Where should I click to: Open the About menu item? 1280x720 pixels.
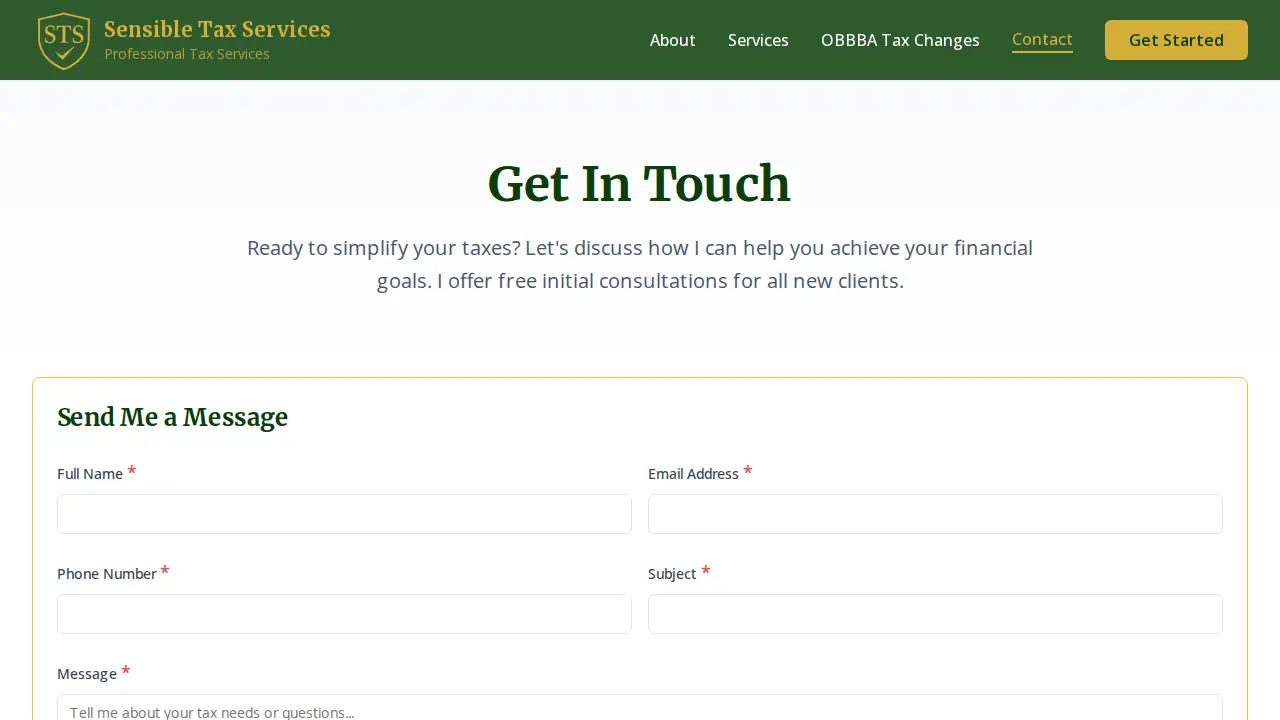(672, 40)
